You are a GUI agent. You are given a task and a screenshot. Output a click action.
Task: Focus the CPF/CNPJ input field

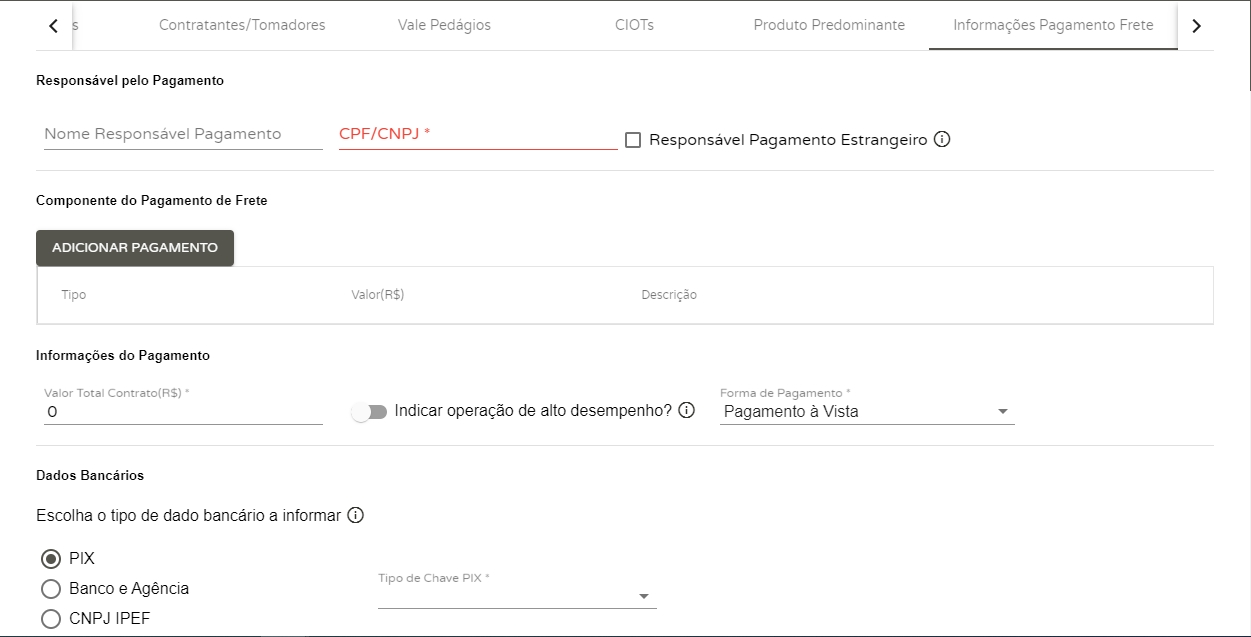tap(478, 135)
